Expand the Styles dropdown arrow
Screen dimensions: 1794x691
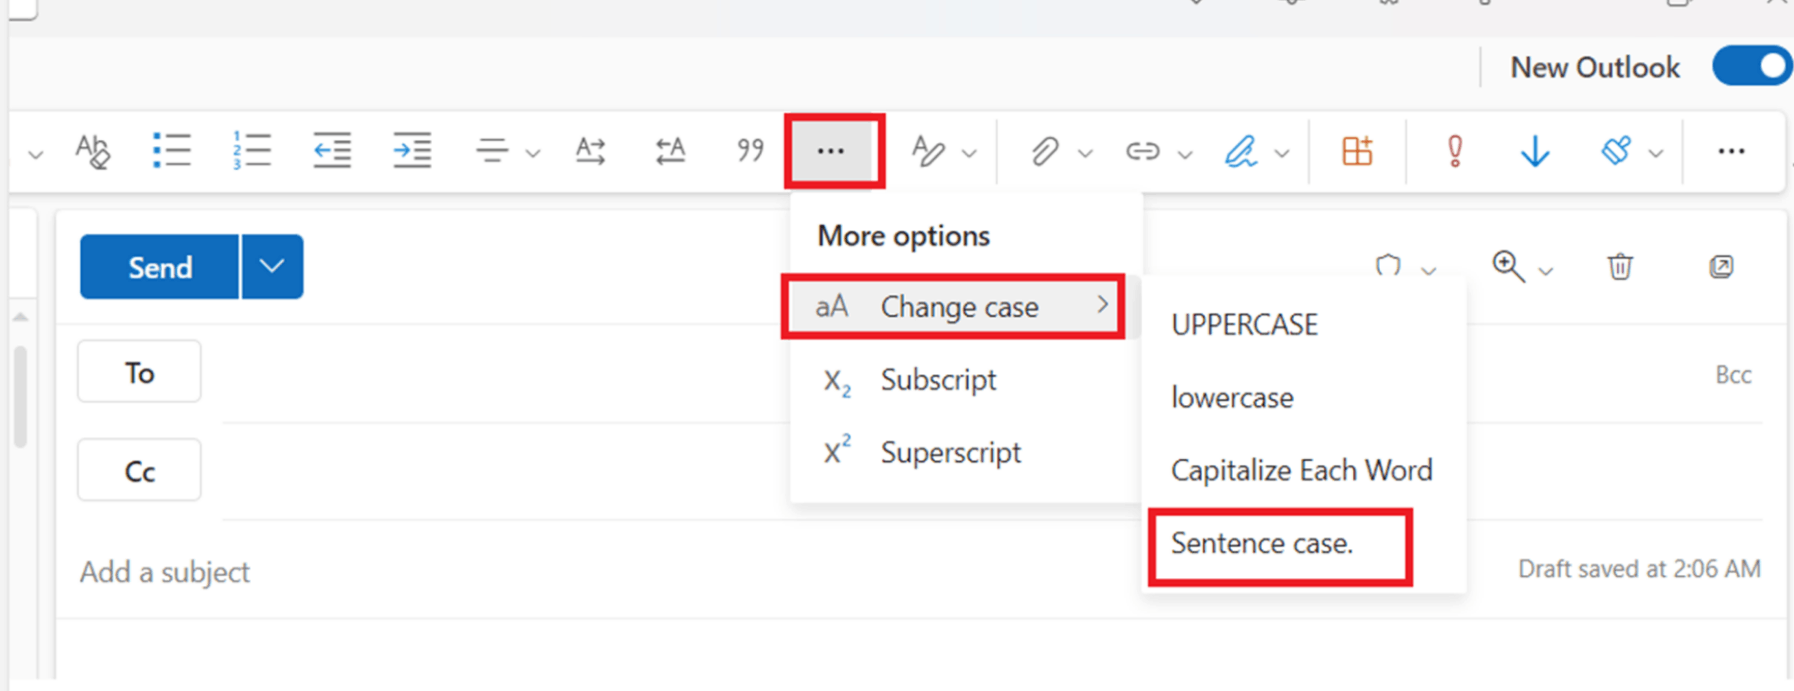pyautogui.click(x=969, y=154)
